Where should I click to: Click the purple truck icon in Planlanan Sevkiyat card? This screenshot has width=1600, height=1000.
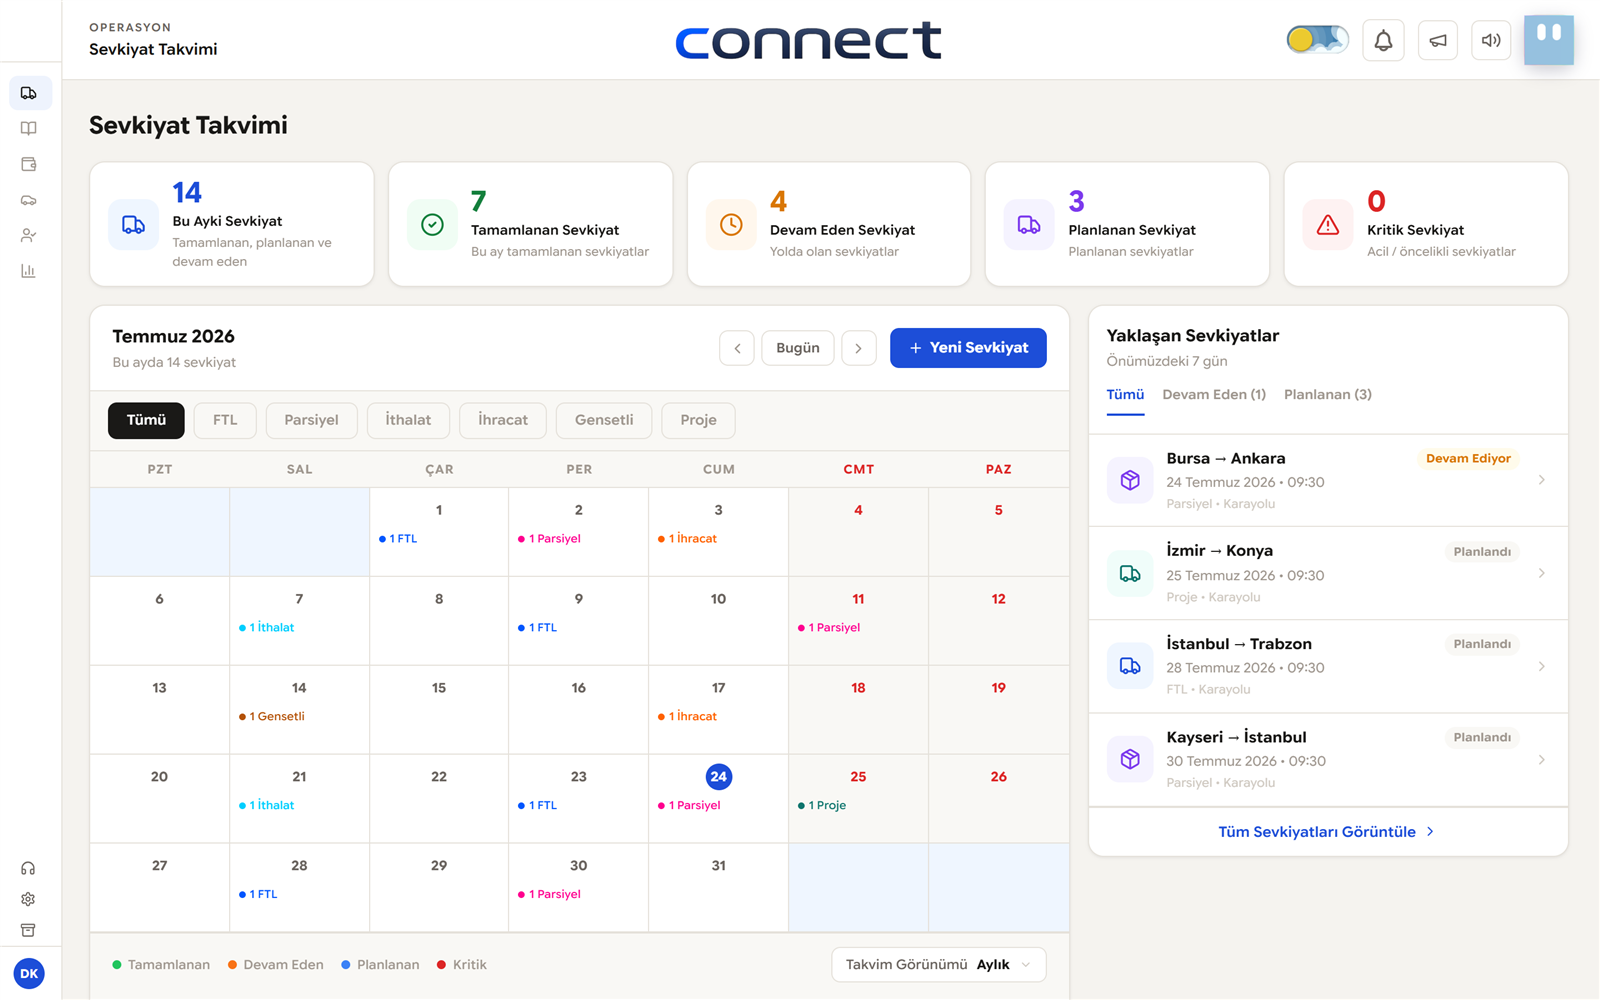click(1029, 225)
